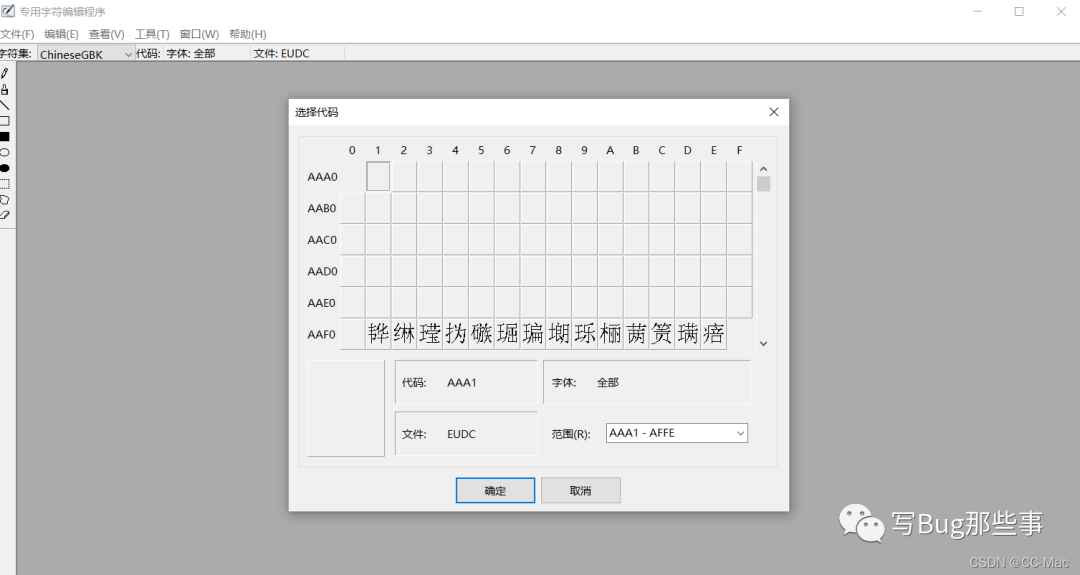
Task: Click the scrollbar thumb of the code grid
Action: coord(763,184)
